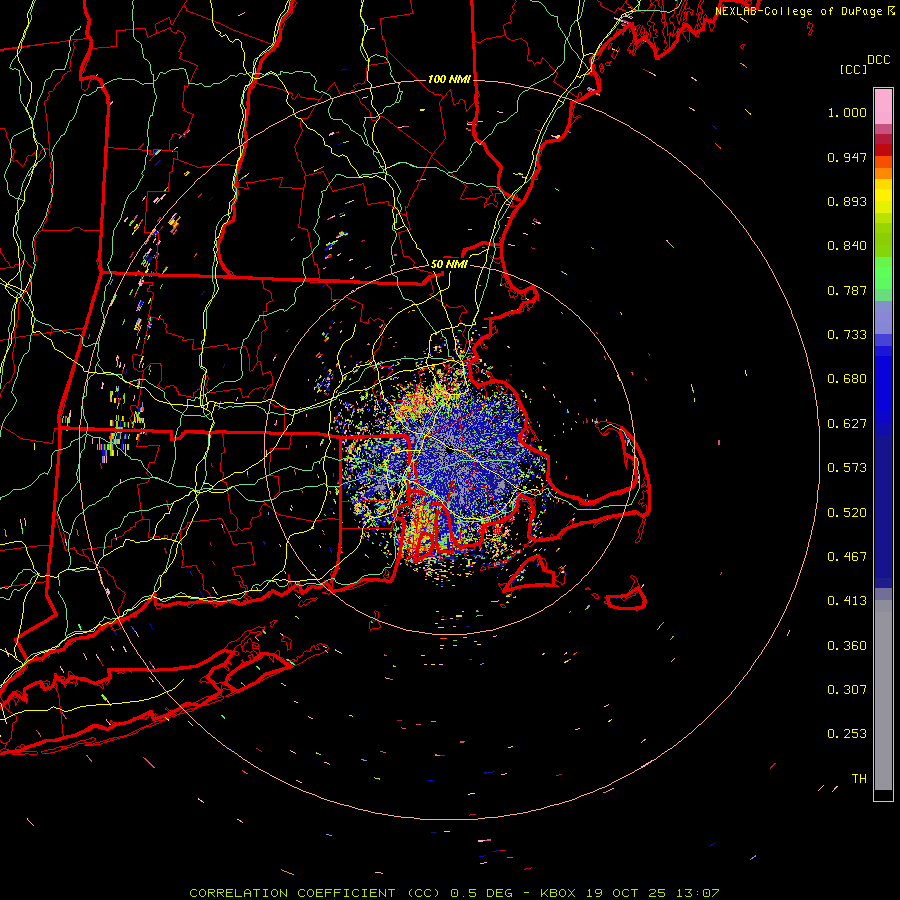Pick the pink swatch at top of color bar
Screen dimensions: 900x900
click(x=883, y=106)
